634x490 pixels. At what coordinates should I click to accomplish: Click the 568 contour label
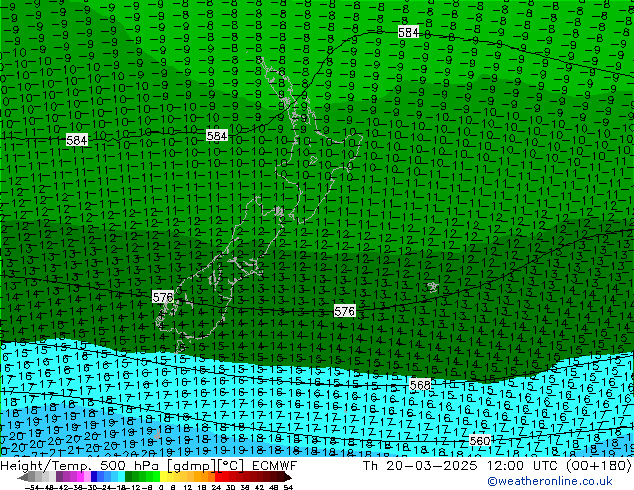pos(420,385)
